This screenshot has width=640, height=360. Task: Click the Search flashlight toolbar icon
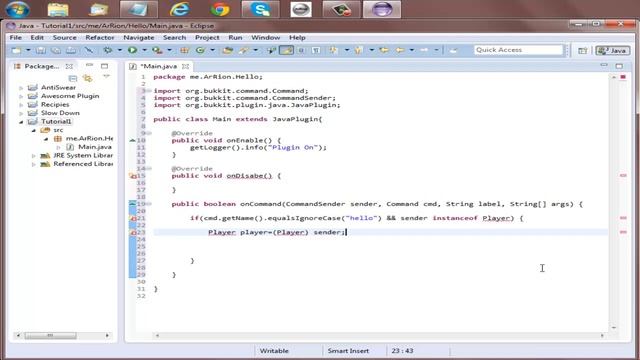(244, 50)
